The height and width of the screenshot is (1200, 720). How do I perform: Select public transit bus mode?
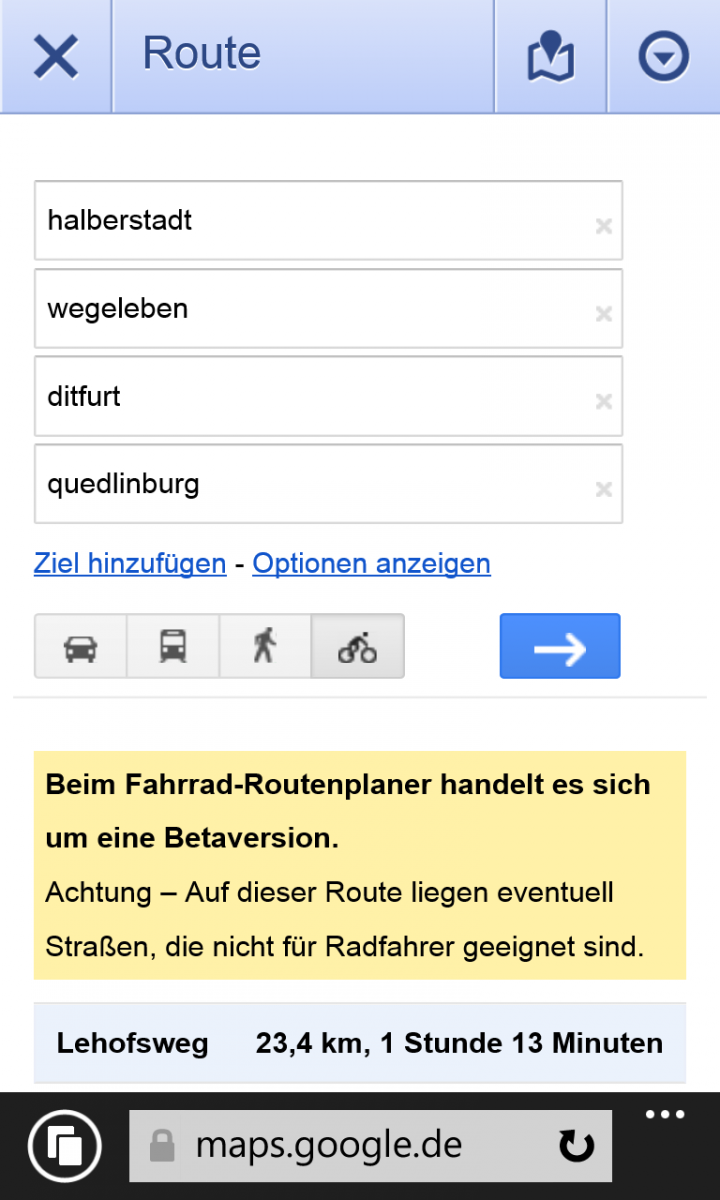coord(173,646)
